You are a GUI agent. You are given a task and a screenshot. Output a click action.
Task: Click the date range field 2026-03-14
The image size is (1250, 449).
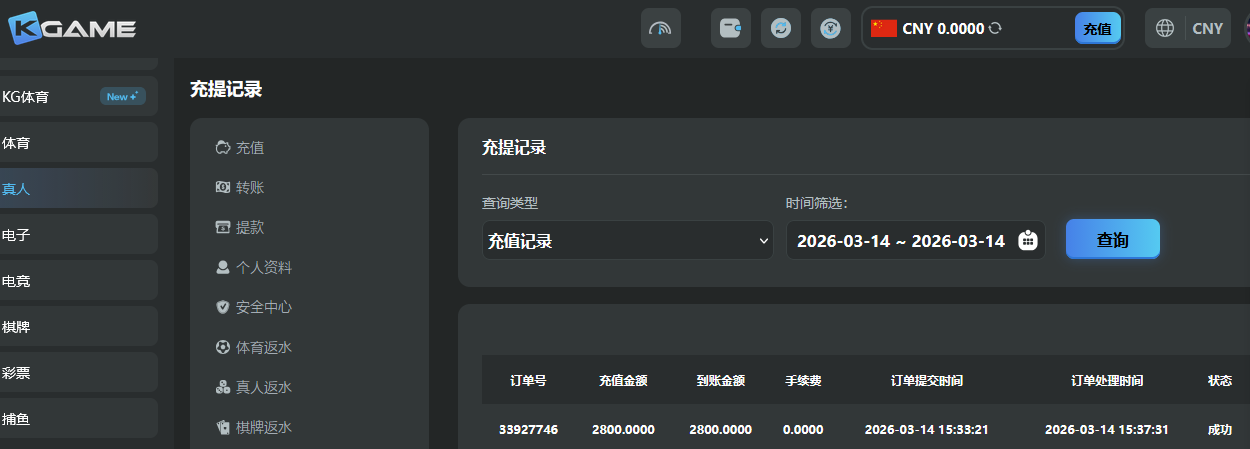(x=900, y=241)
